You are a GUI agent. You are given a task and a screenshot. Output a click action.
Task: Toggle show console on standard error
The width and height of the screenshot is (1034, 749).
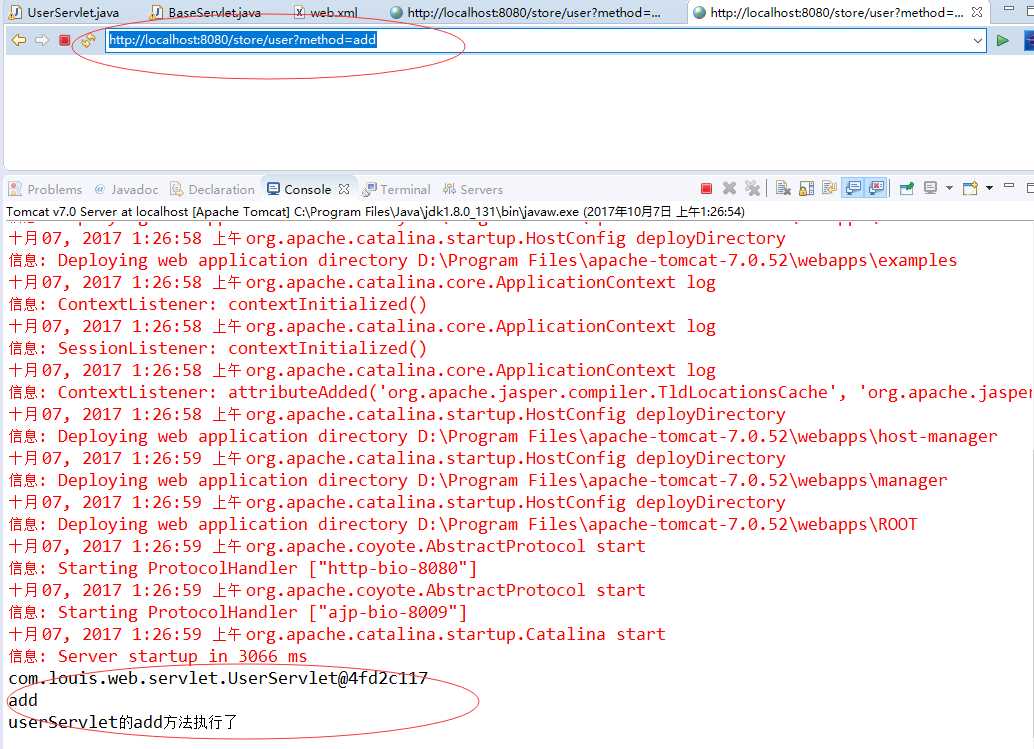pyautogui.click(x=876, y=189)
